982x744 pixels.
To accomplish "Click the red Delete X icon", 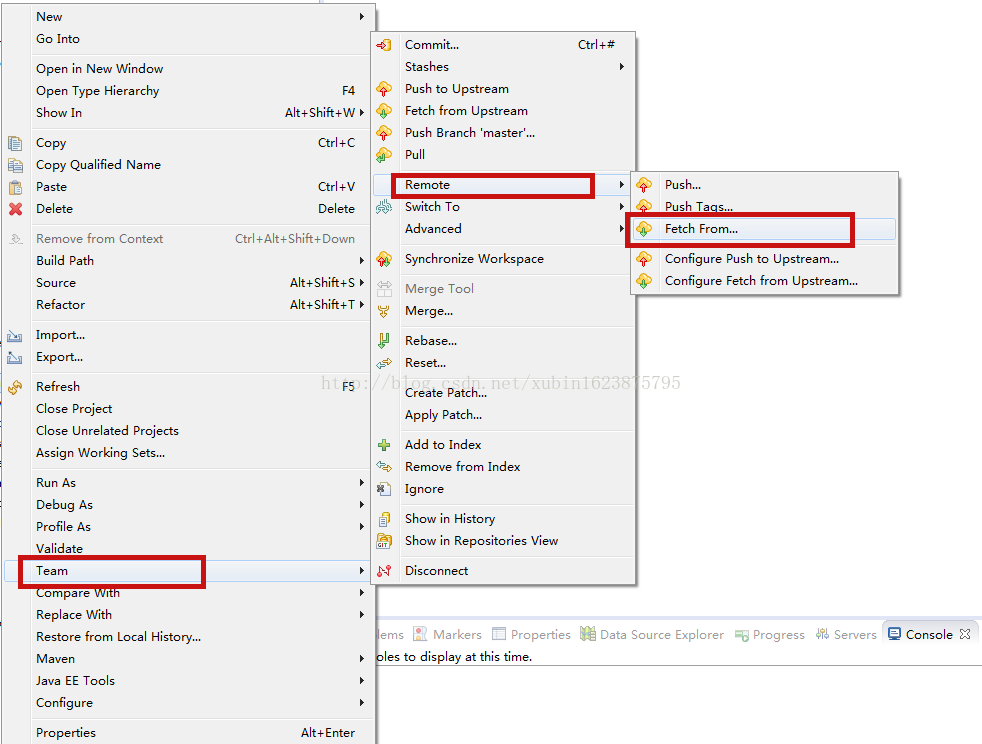I will 16,209.
